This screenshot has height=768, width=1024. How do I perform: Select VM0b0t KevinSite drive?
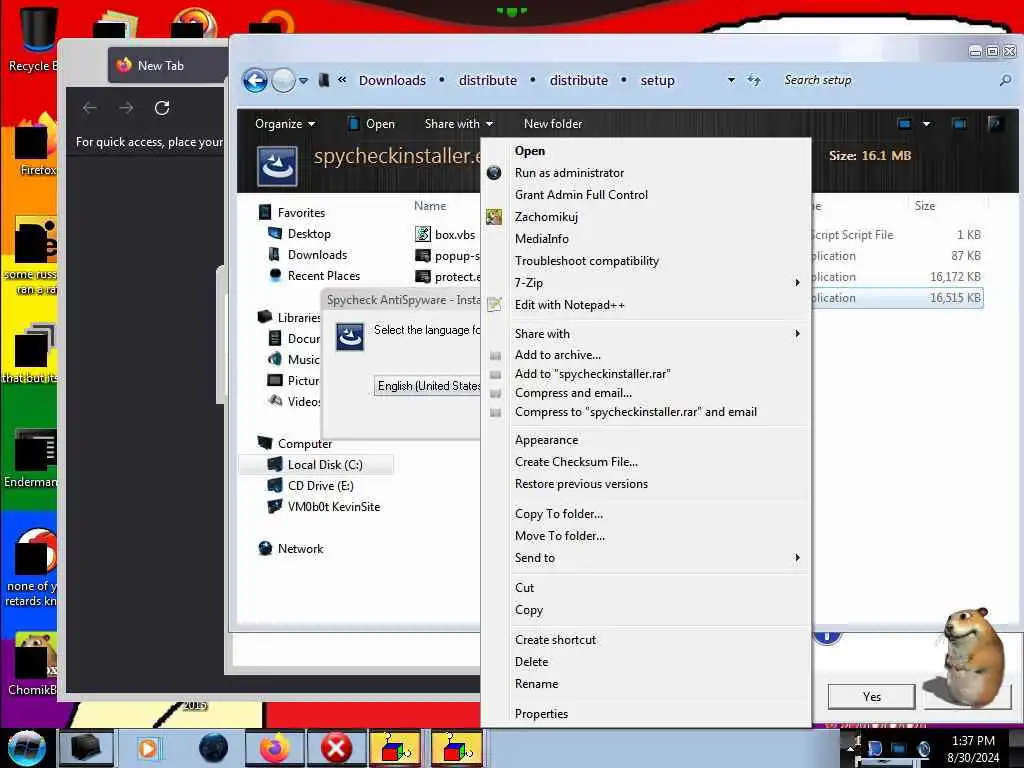[x=333, y=506]
